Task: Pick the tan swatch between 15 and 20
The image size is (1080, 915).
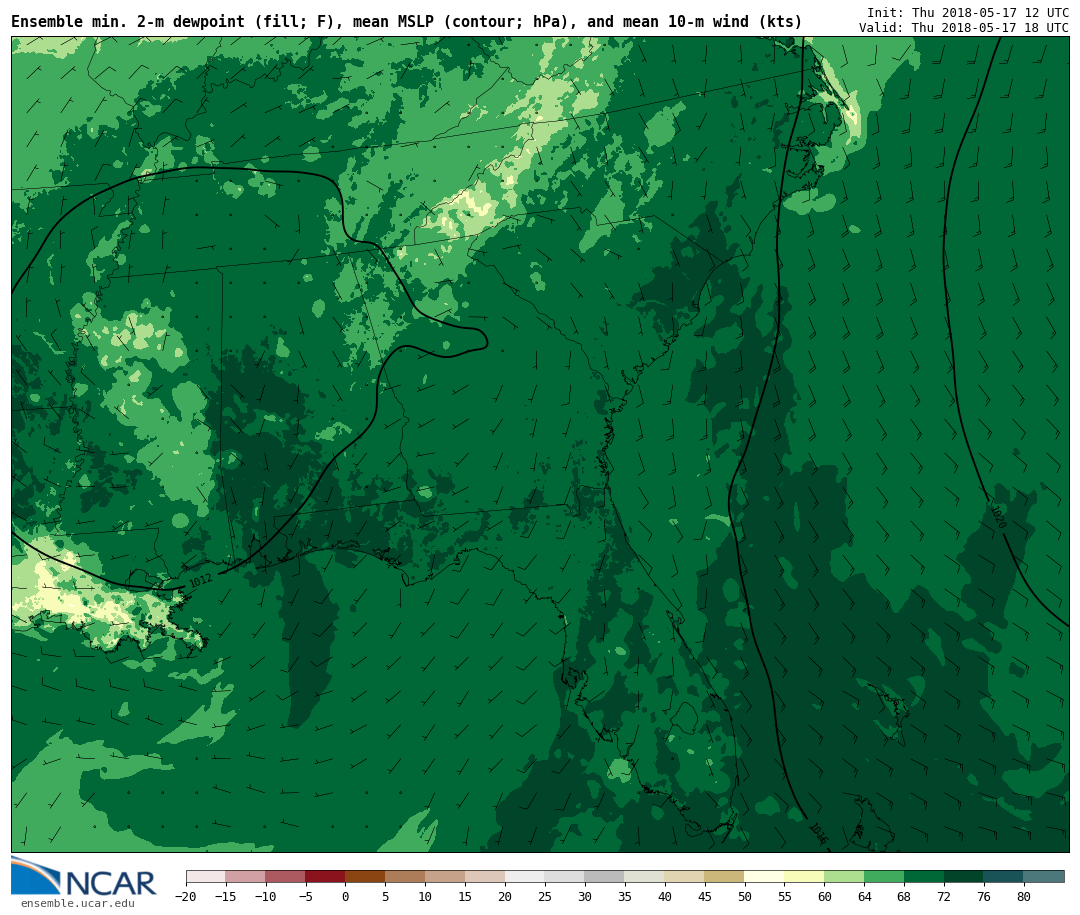Action: (485, 877)
